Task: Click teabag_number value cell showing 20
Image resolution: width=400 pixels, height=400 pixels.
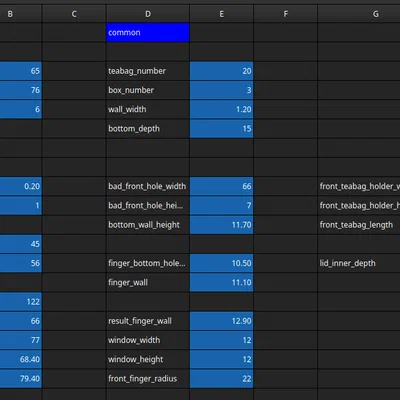Action: 221,71
